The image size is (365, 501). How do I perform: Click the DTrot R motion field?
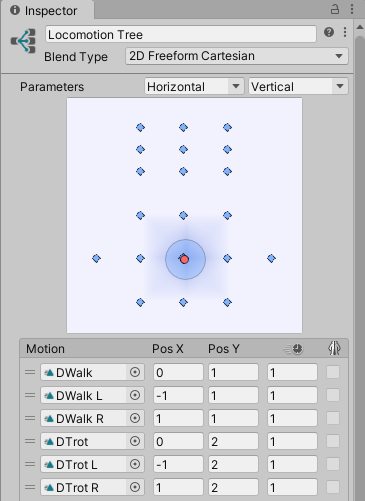[92, 487]
